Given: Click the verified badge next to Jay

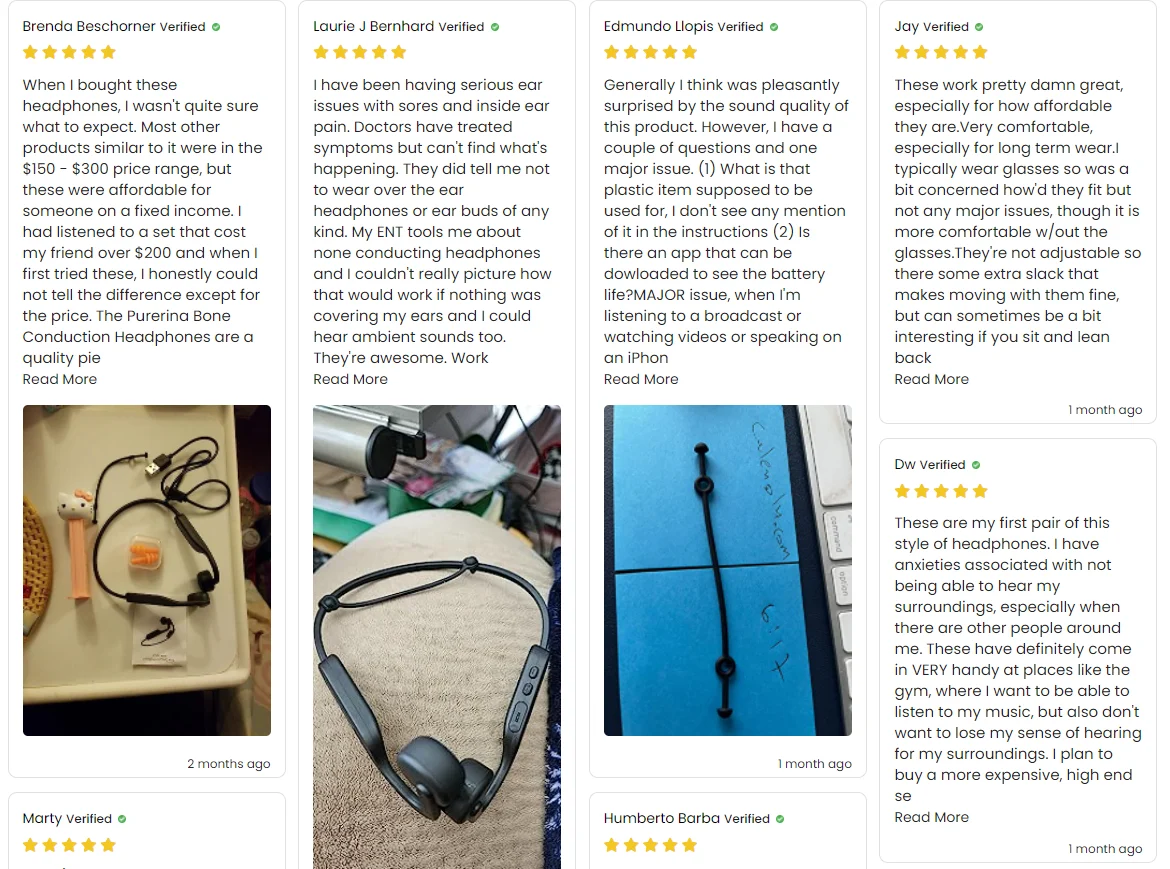Looking at the screenshot, I should point(979,27).
